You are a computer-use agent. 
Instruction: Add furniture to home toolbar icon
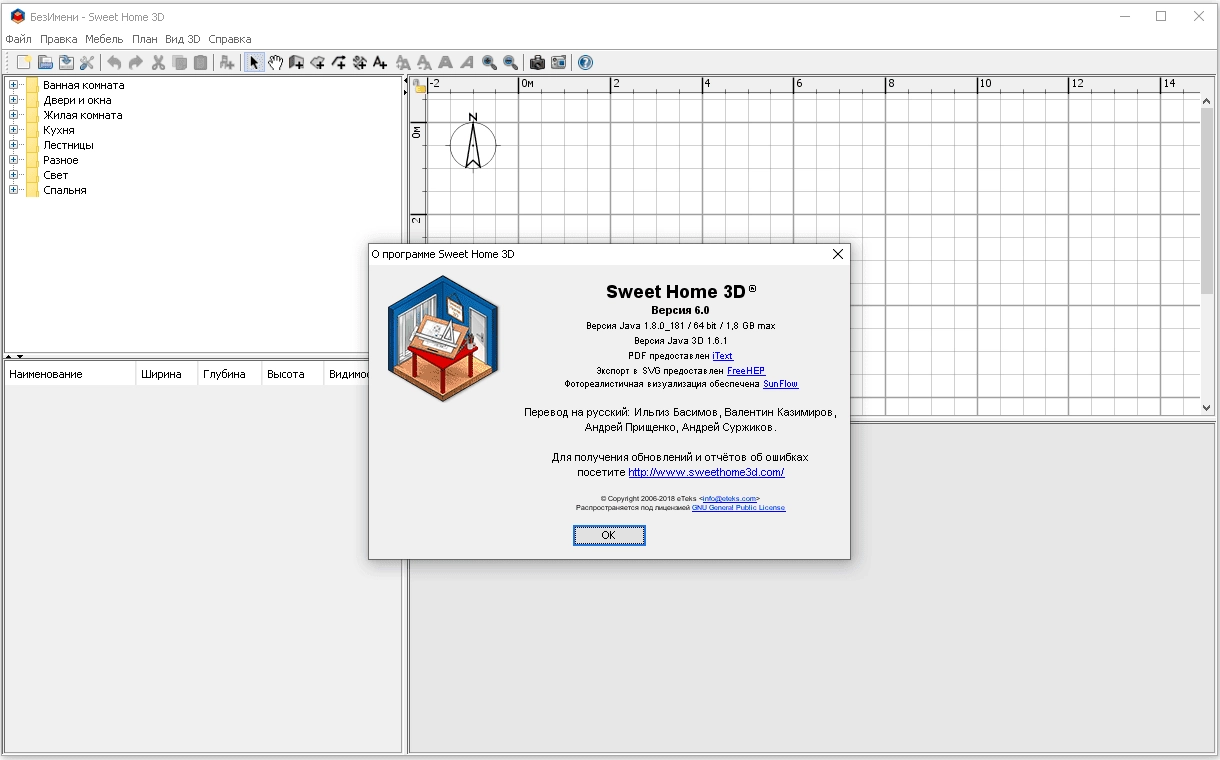click(227, 63)
